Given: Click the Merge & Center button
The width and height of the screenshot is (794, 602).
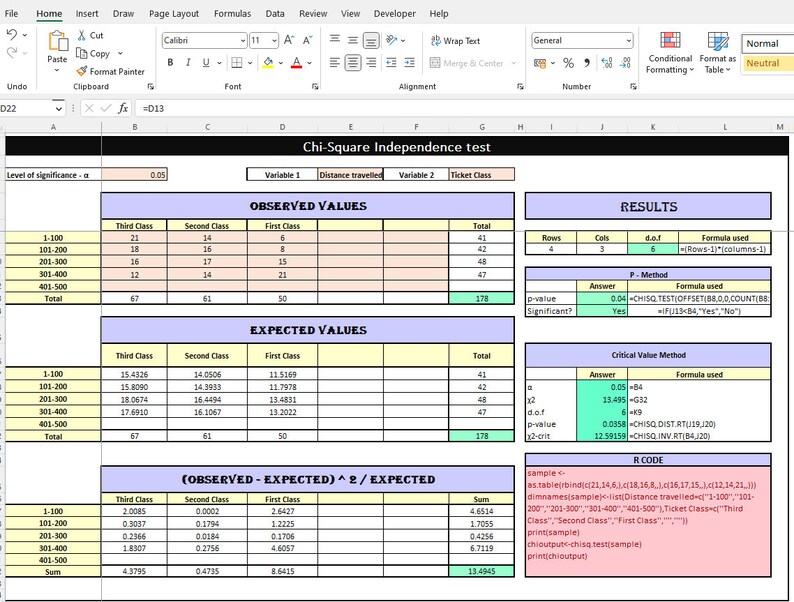Looking at the screenshot, I should [x=466, y=63].
